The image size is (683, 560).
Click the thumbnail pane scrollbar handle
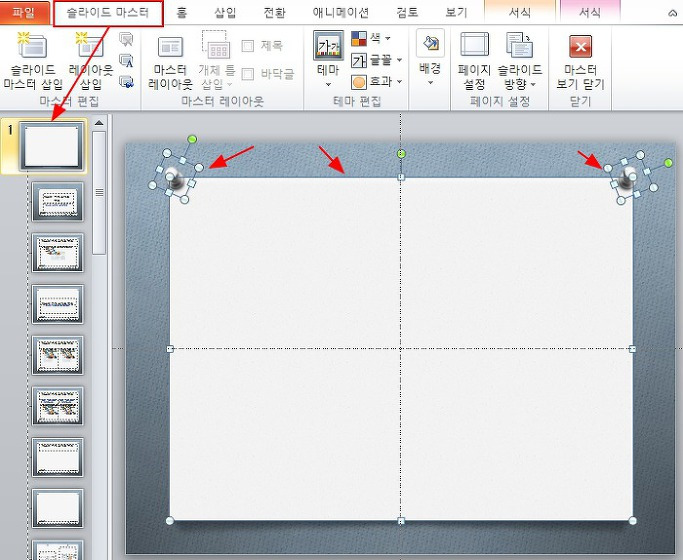99,192
